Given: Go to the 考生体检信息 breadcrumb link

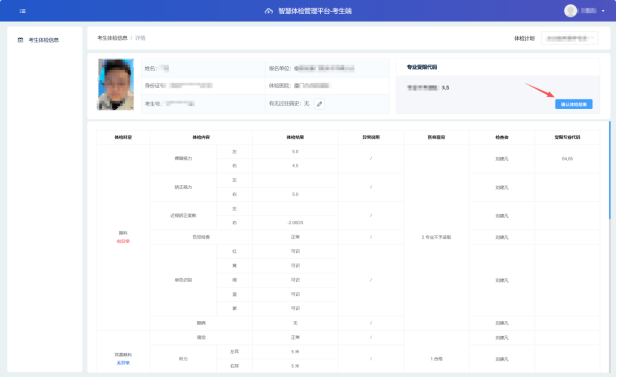Looking at the screenshot, I should (113, 38).
